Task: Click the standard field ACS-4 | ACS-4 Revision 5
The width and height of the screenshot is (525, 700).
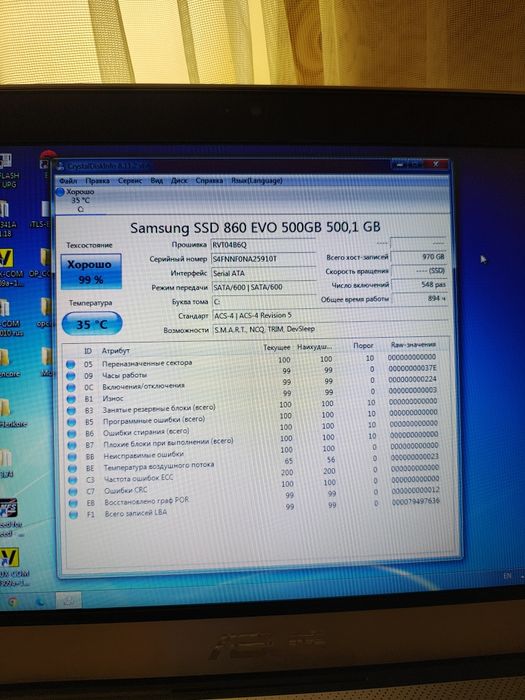Action: pyautogui.click(x=329, y=315)
